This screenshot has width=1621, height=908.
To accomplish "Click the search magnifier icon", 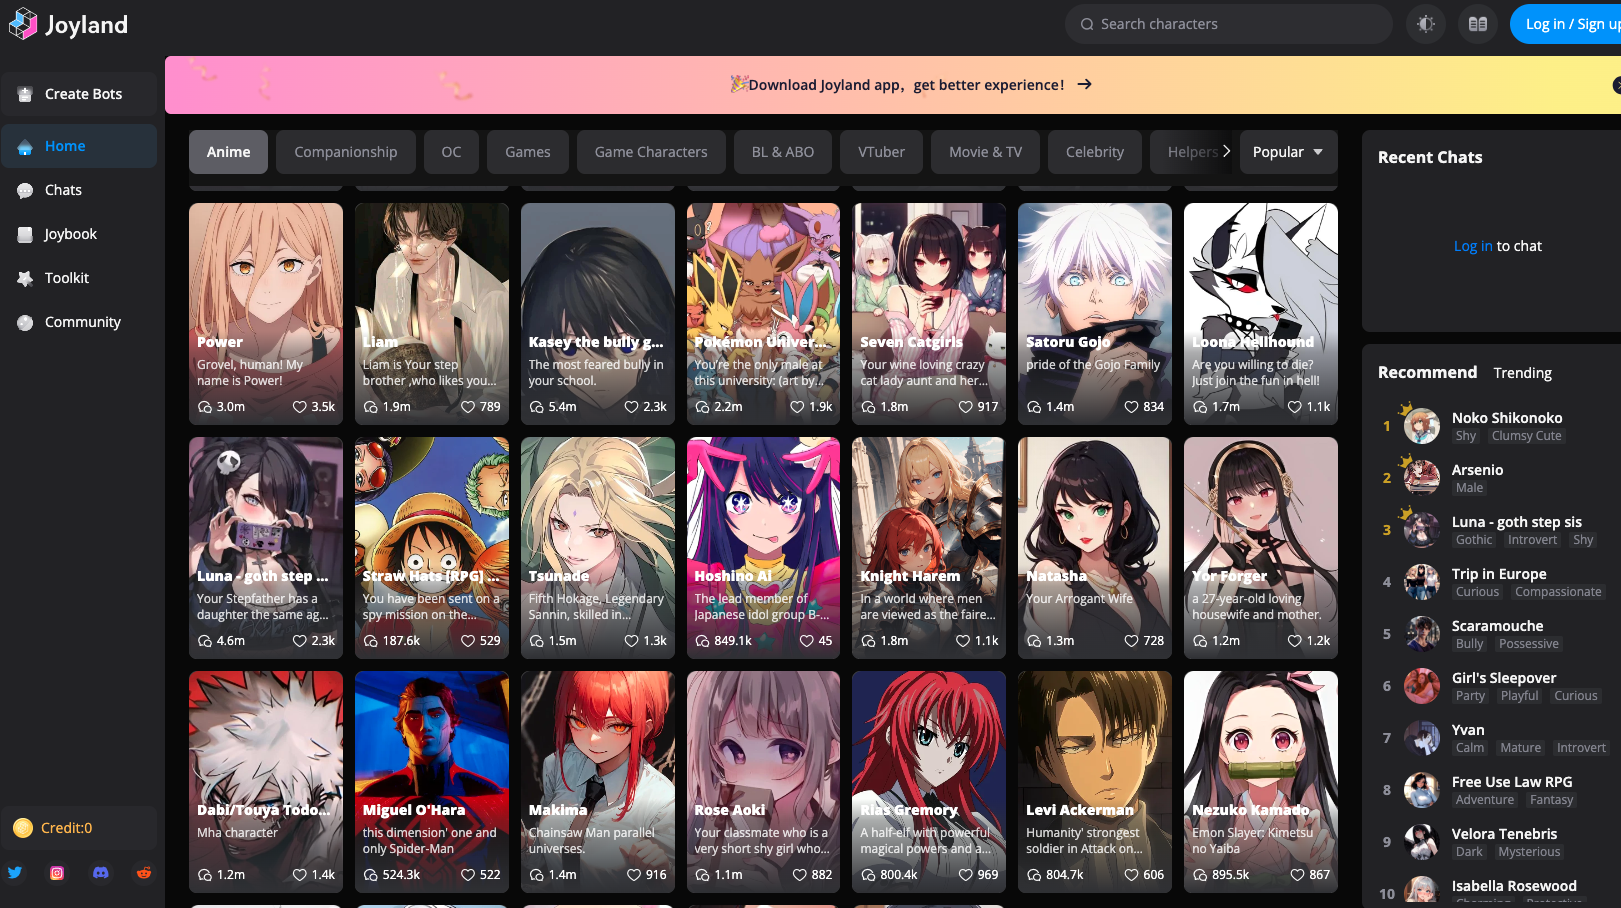I will click(1087, 24).
